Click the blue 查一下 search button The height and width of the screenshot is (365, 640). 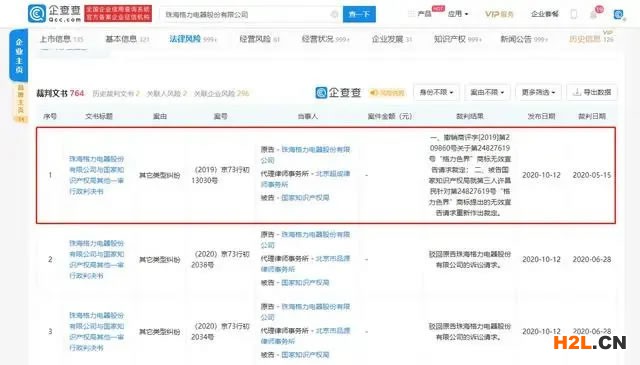359,14
